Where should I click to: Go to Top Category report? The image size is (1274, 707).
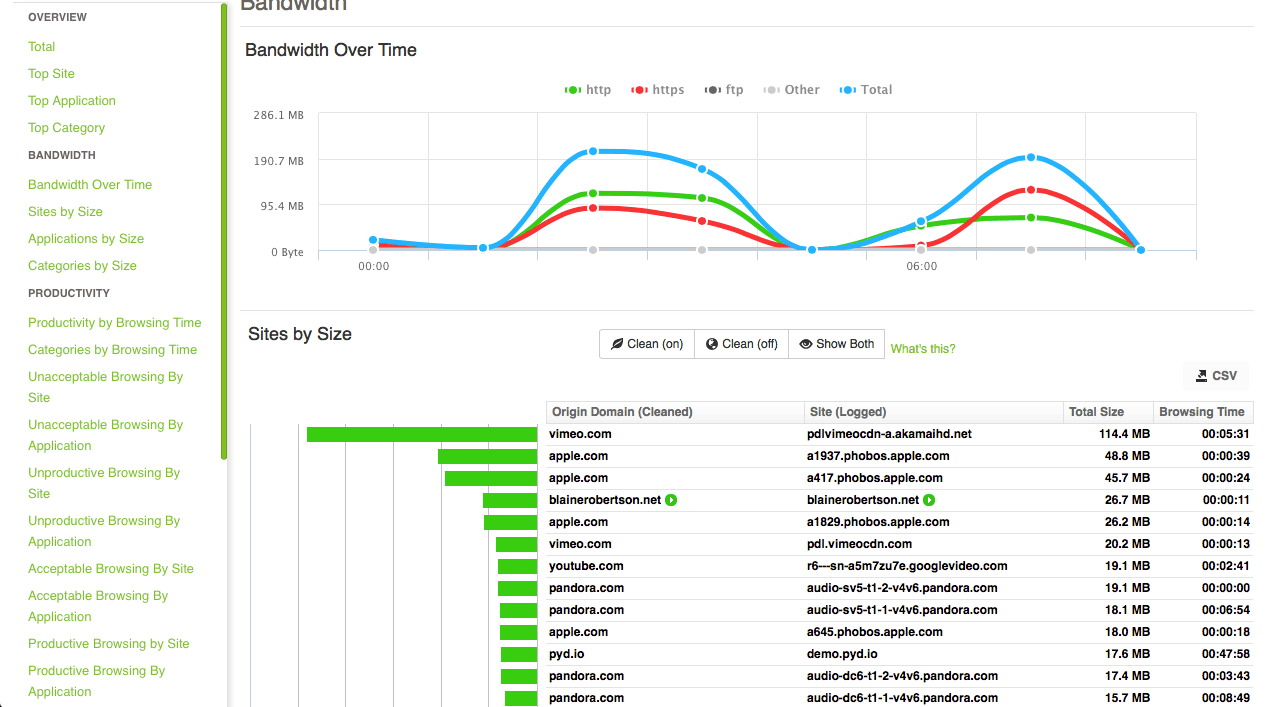click(67, 128)
